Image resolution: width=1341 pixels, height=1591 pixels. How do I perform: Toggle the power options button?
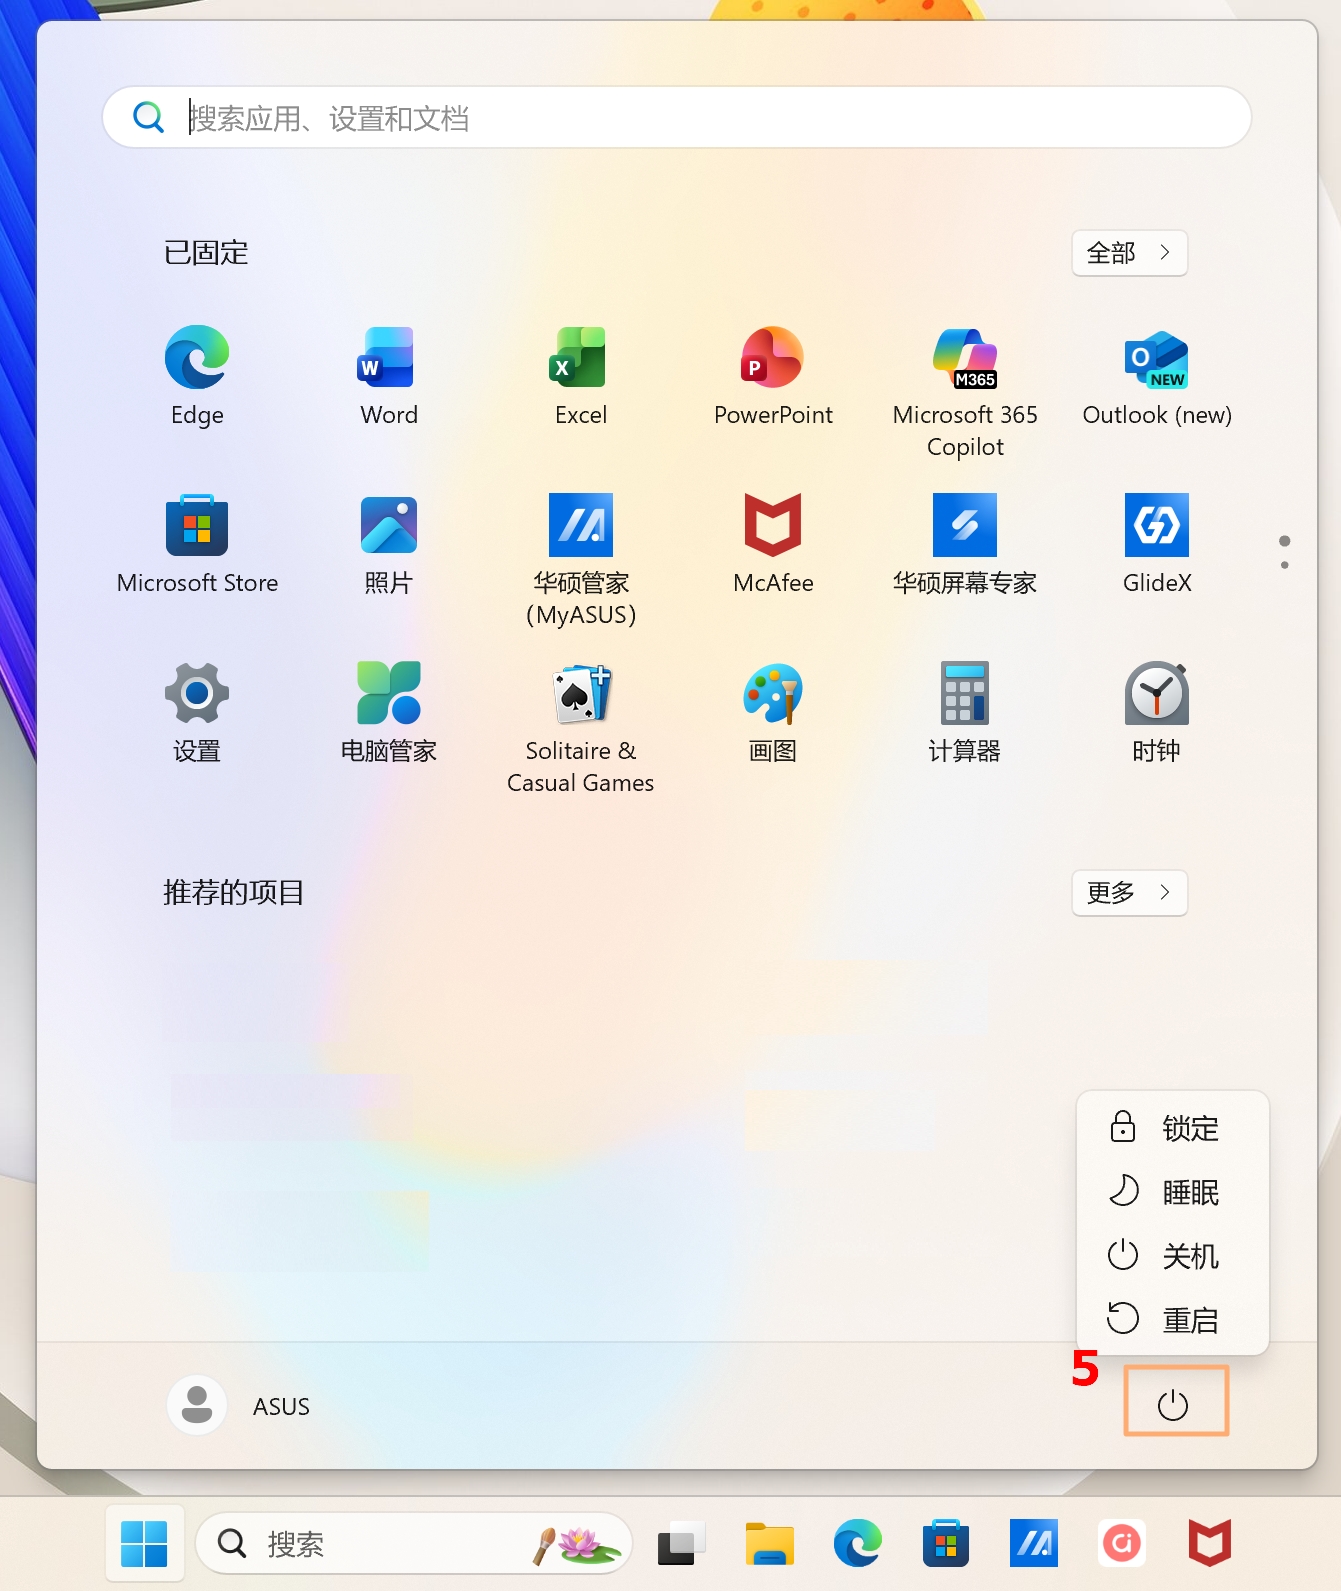(x=1174, y=1405)
